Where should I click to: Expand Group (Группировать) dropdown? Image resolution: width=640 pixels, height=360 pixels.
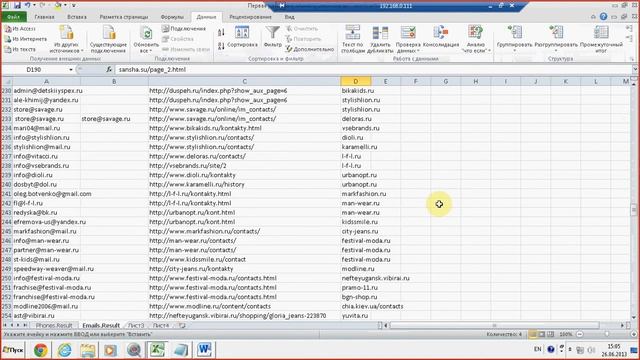click(514, 51)
